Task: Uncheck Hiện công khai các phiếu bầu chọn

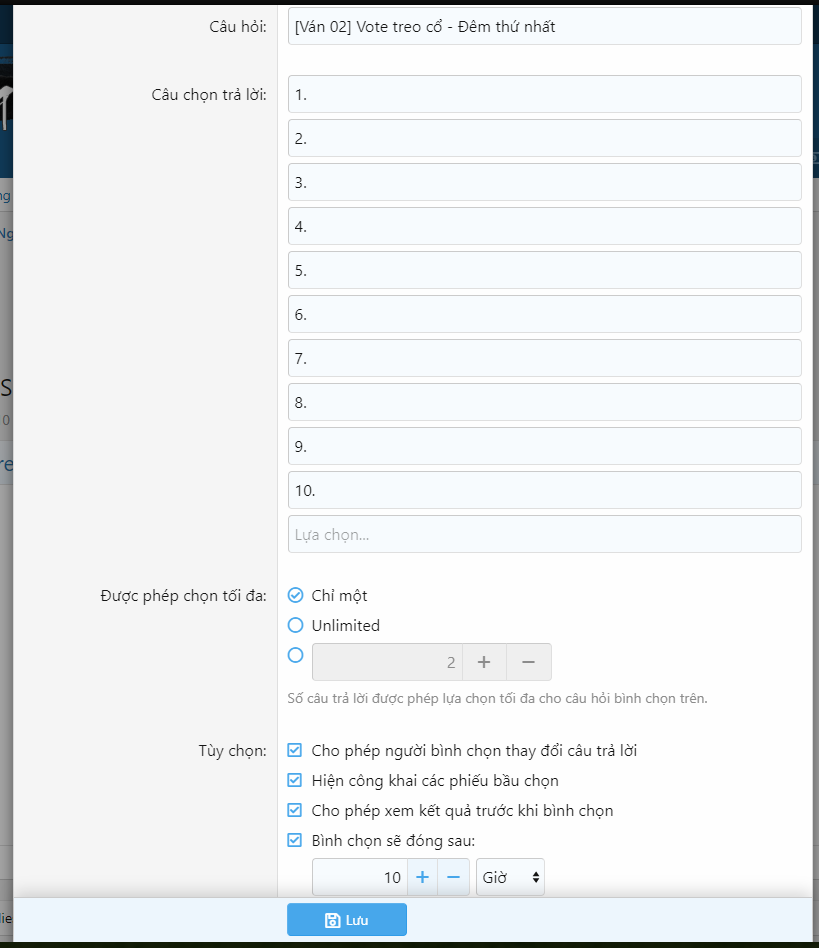Action: [x=295, y=781]
